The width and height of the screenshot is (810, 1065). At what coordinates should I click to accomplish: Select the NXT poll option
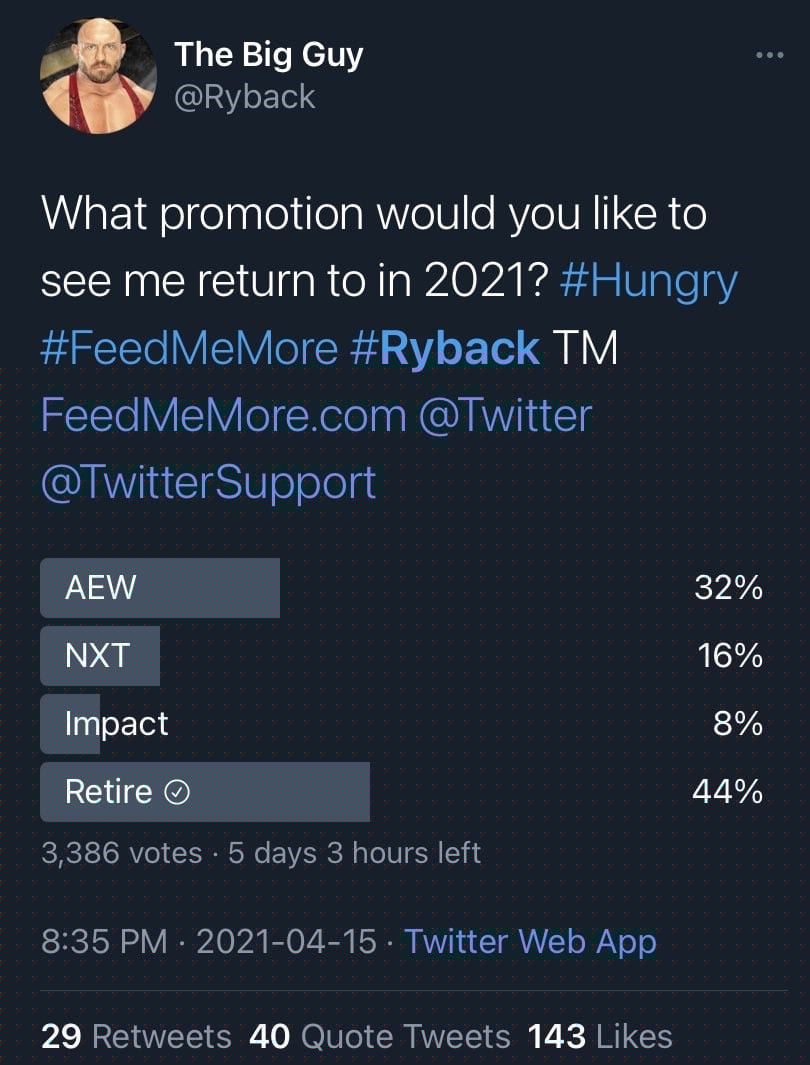coord(402,655)
